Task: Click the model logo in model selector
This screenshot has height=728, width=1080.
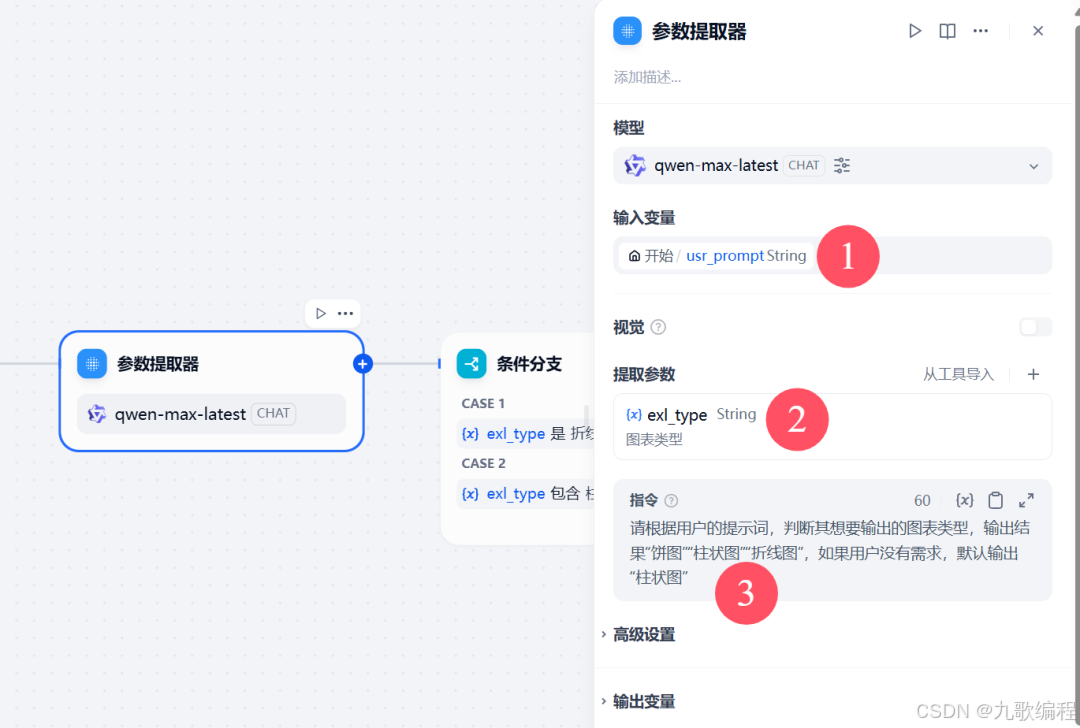Action: tap(634, 165)
